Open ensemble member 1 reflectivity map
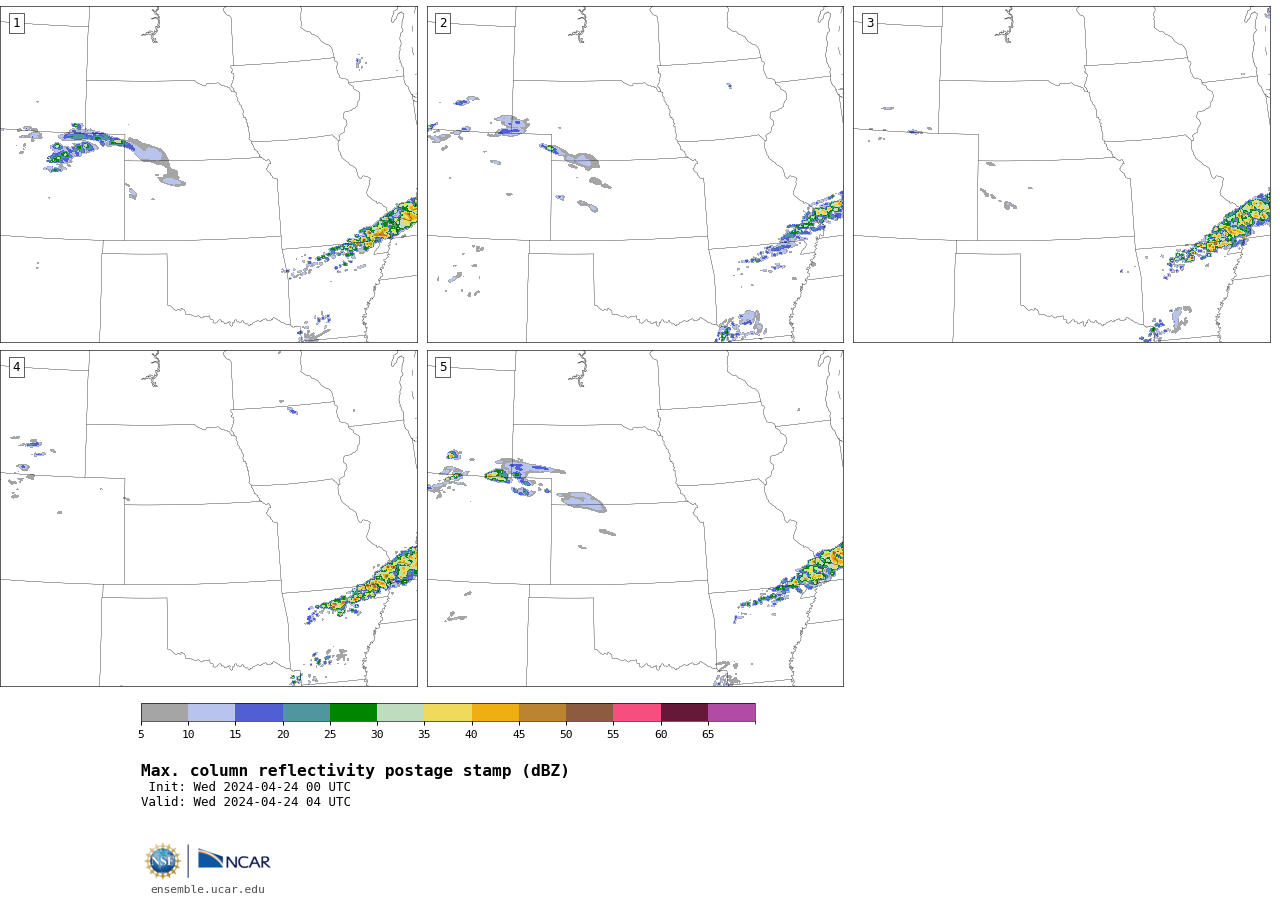1280x901 pixels. click(x=208, y=174)
